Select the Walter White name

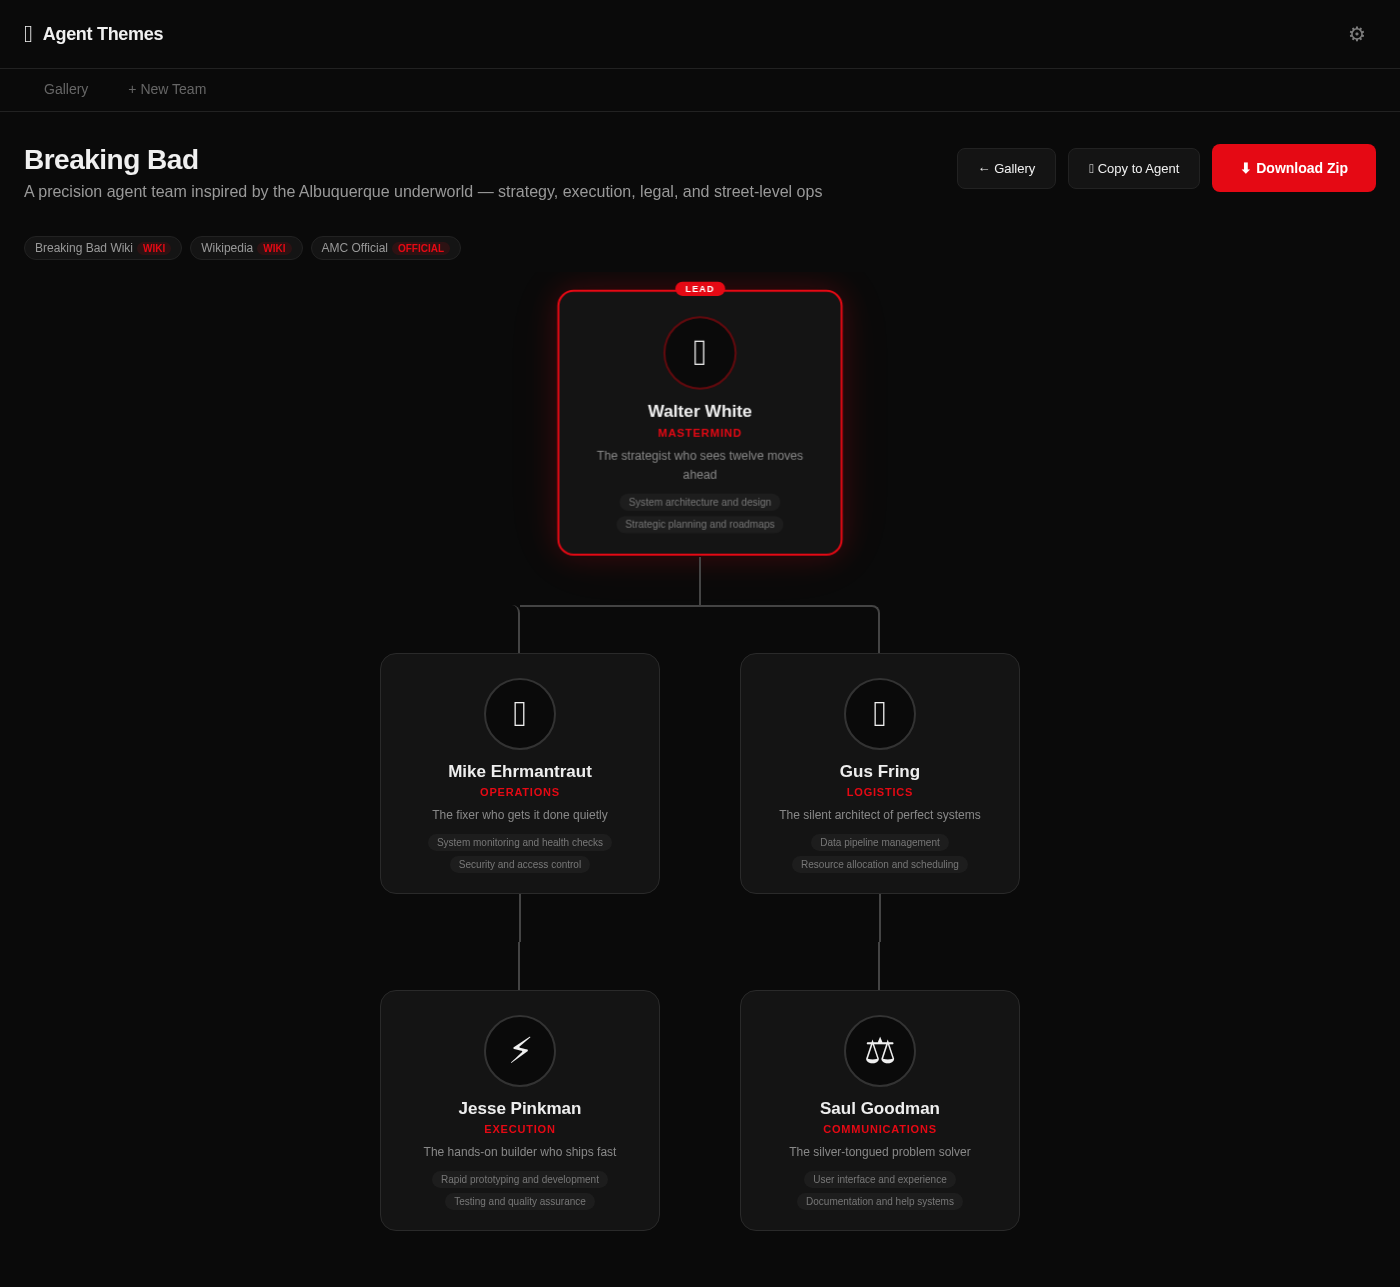700,411
